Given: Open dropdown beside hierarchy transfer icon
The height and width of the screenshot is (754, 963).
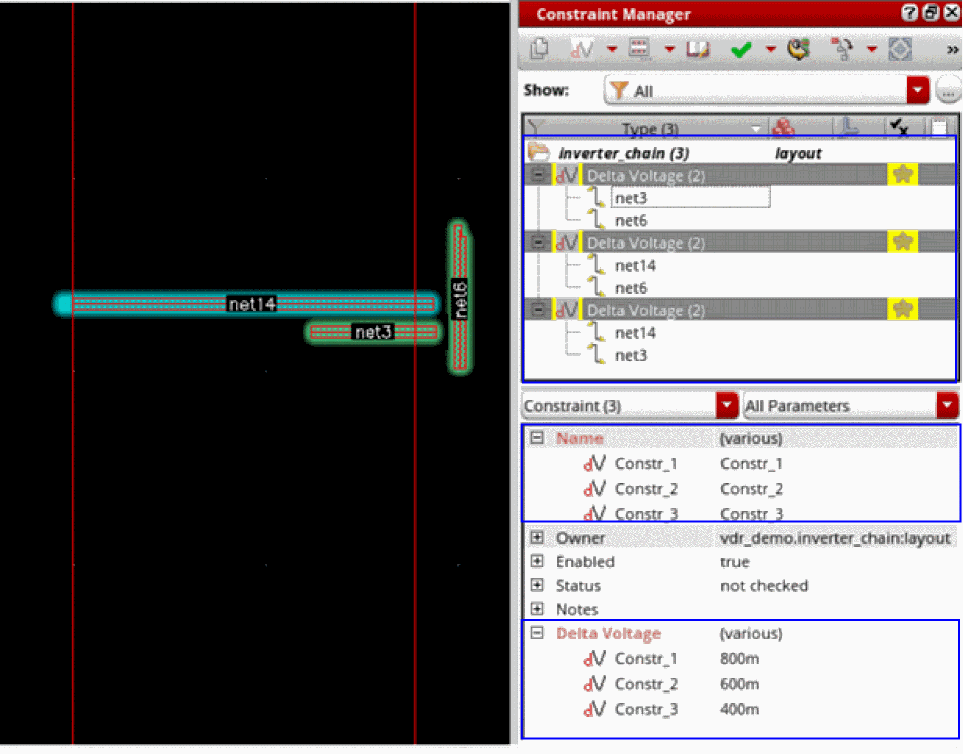Looking at the screenshot, I should point(871,49).
